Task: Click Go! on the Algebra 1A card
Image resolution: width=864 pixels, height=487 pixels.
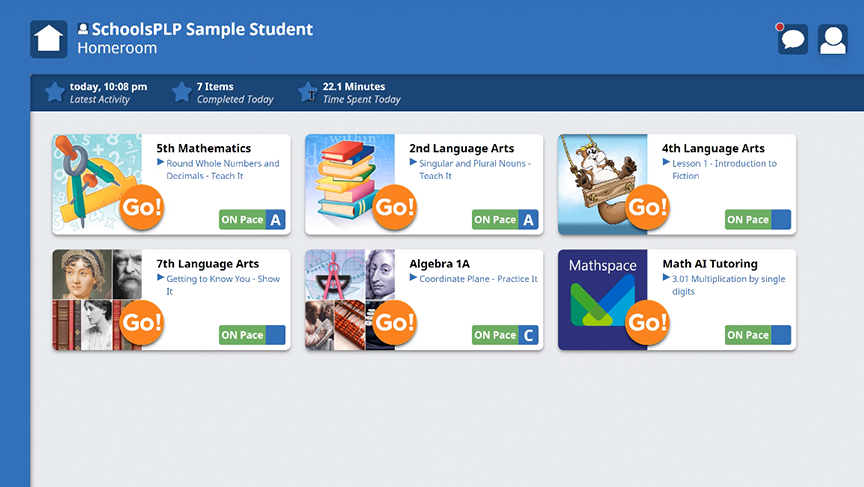Action: pyautogui.click(x=394, y=323)
